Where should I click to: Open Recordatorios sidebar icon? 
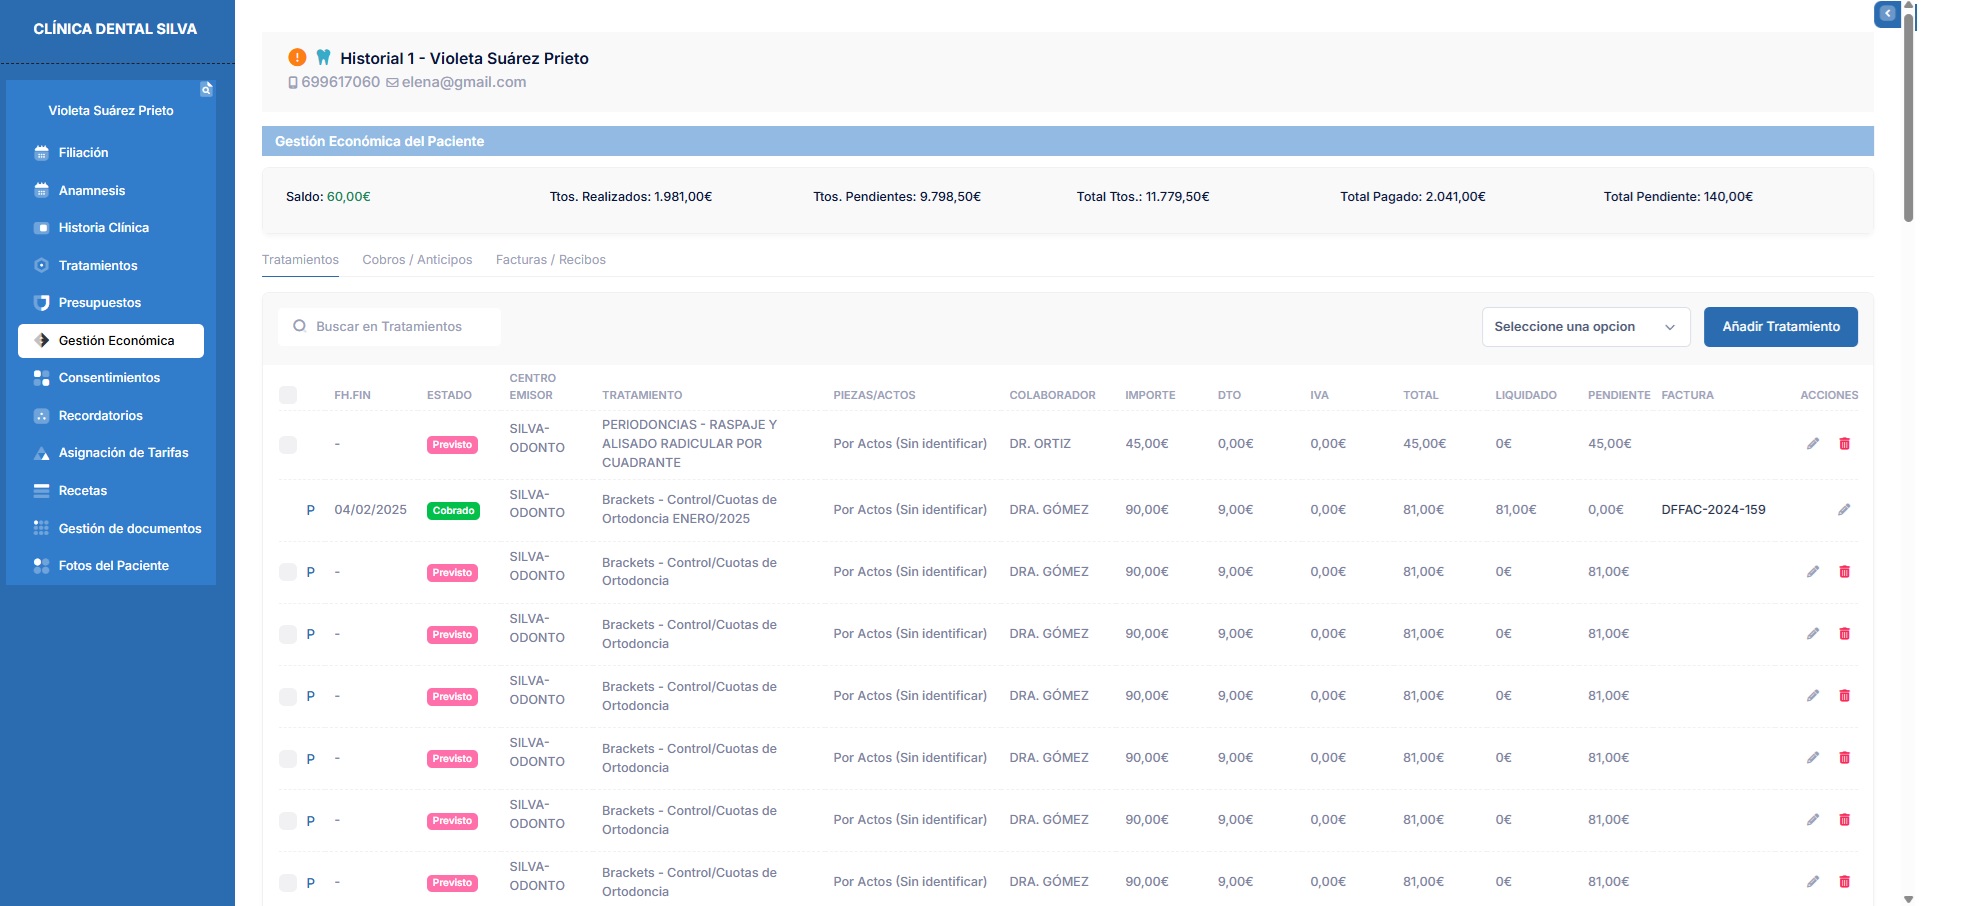(x=41, y=416)
